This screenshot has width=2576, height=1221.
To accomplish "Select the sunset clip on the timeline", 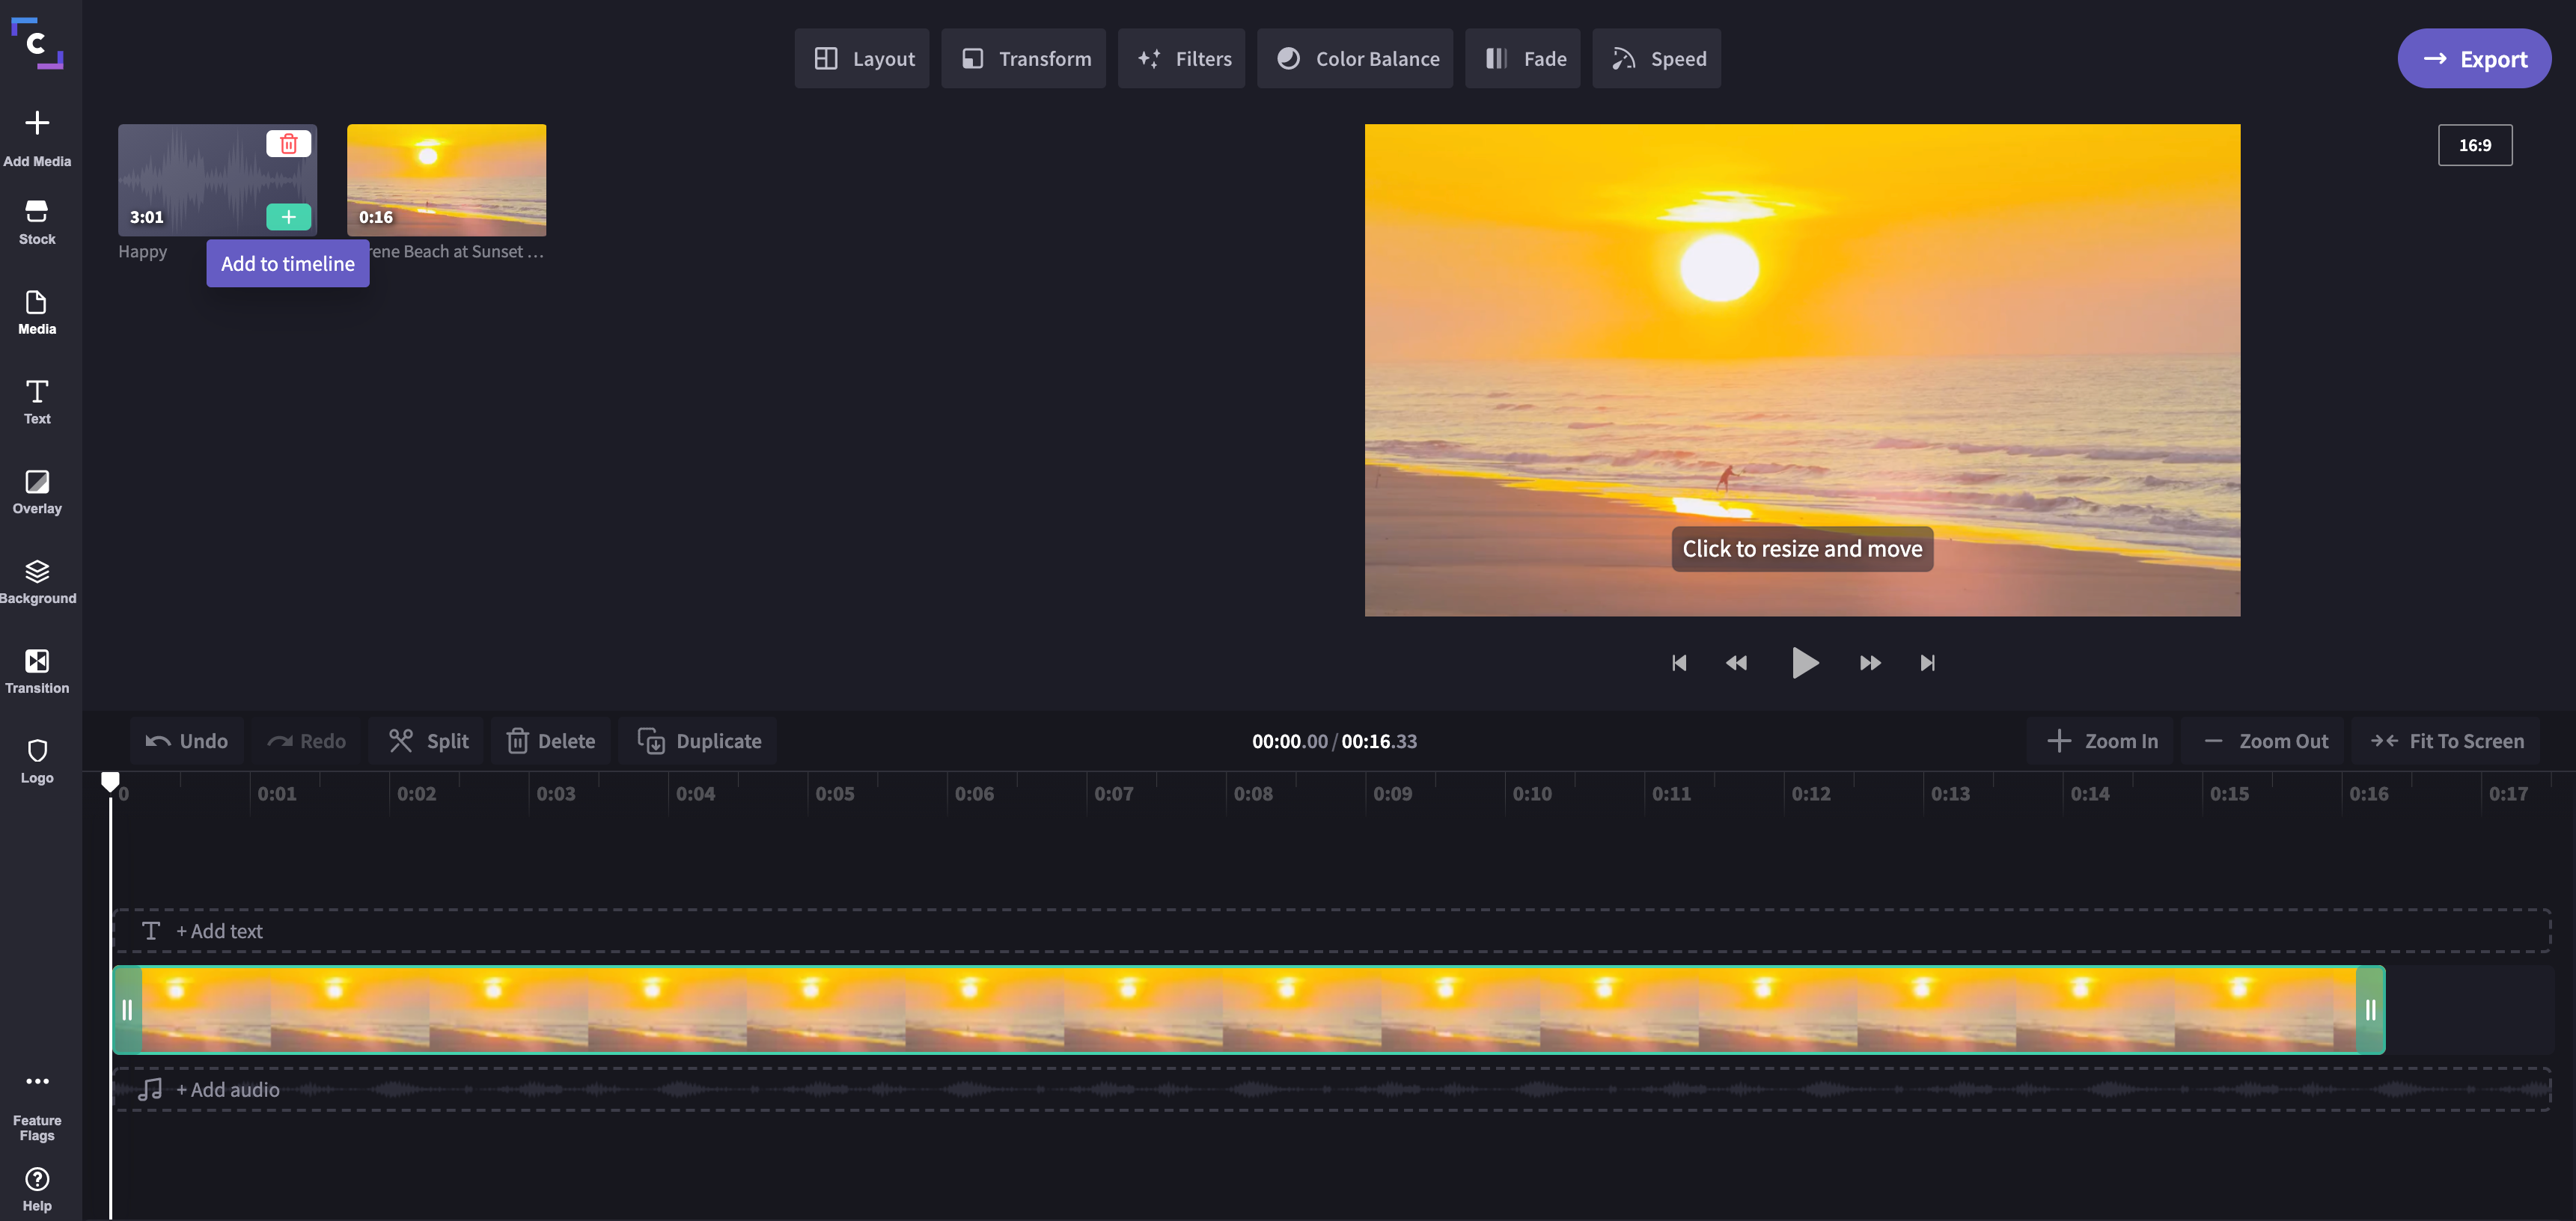I will point(1248,1010).
